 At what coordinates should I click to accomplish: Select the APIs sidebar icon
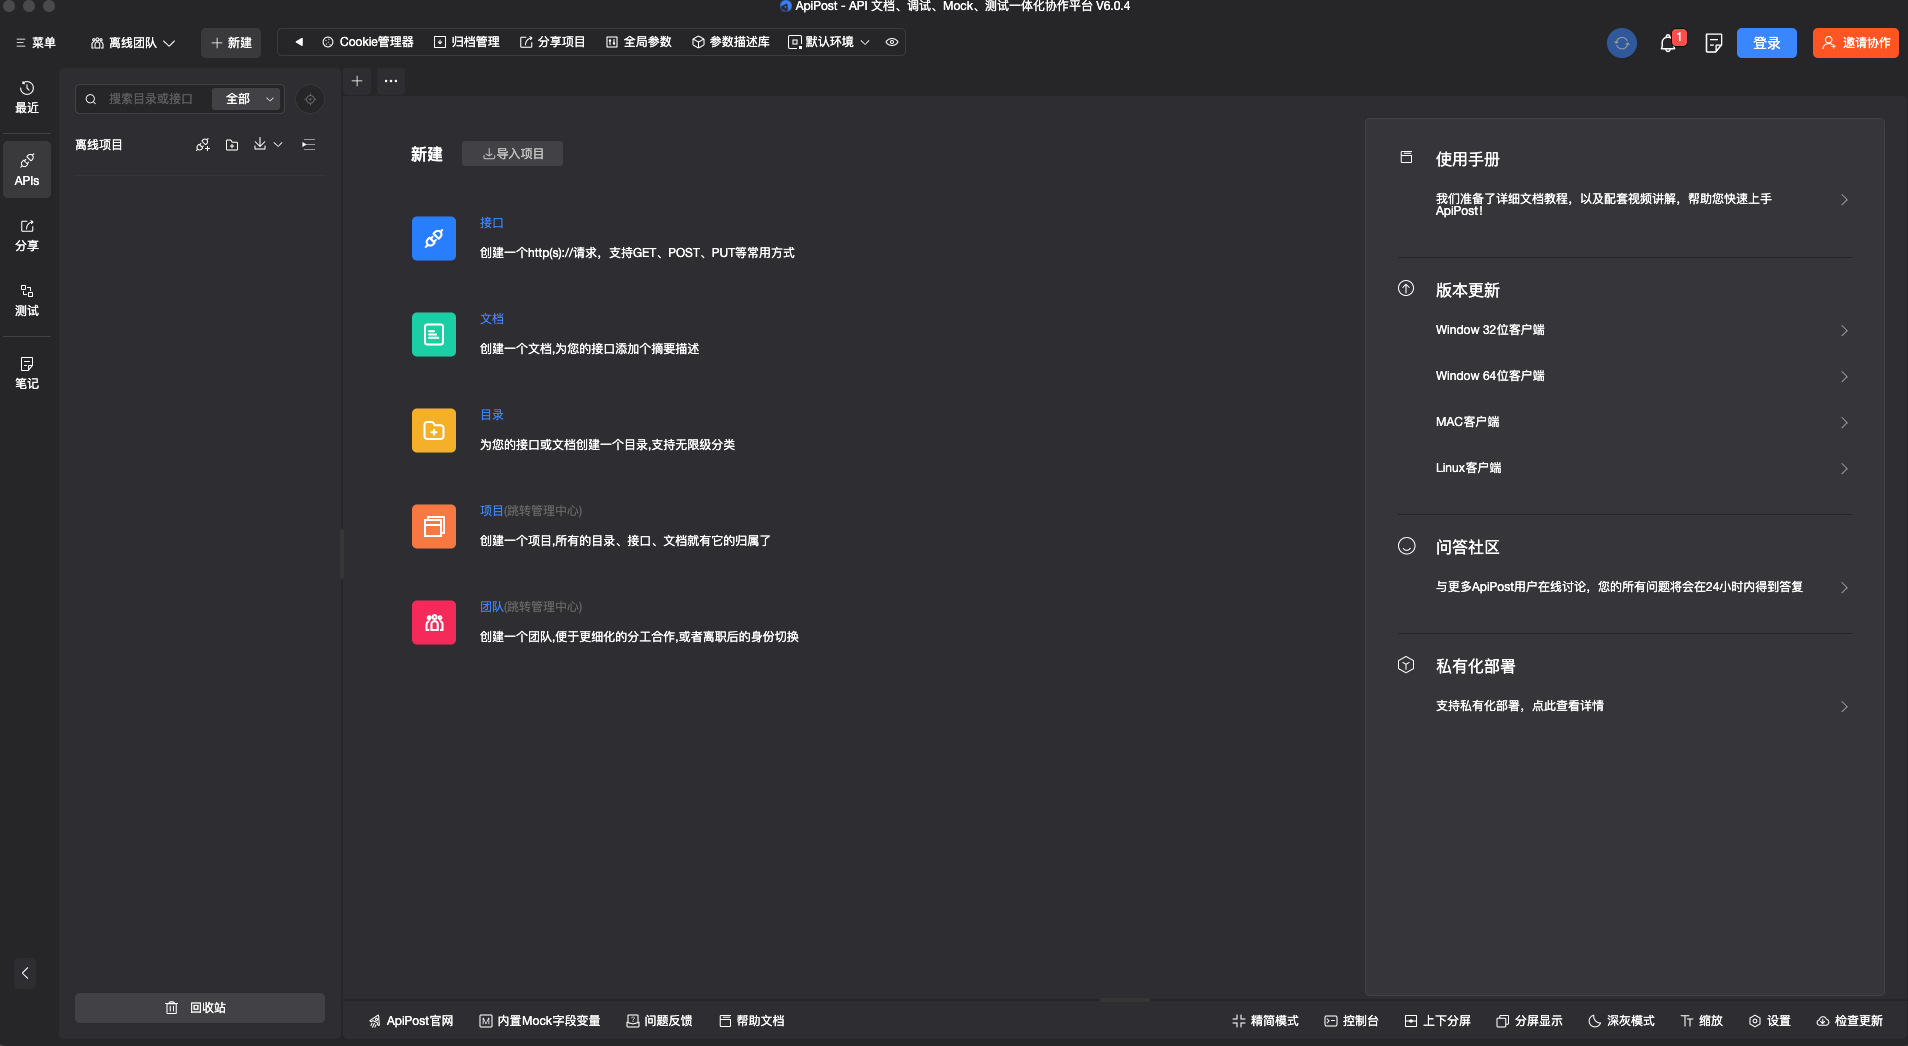[27, 169]
